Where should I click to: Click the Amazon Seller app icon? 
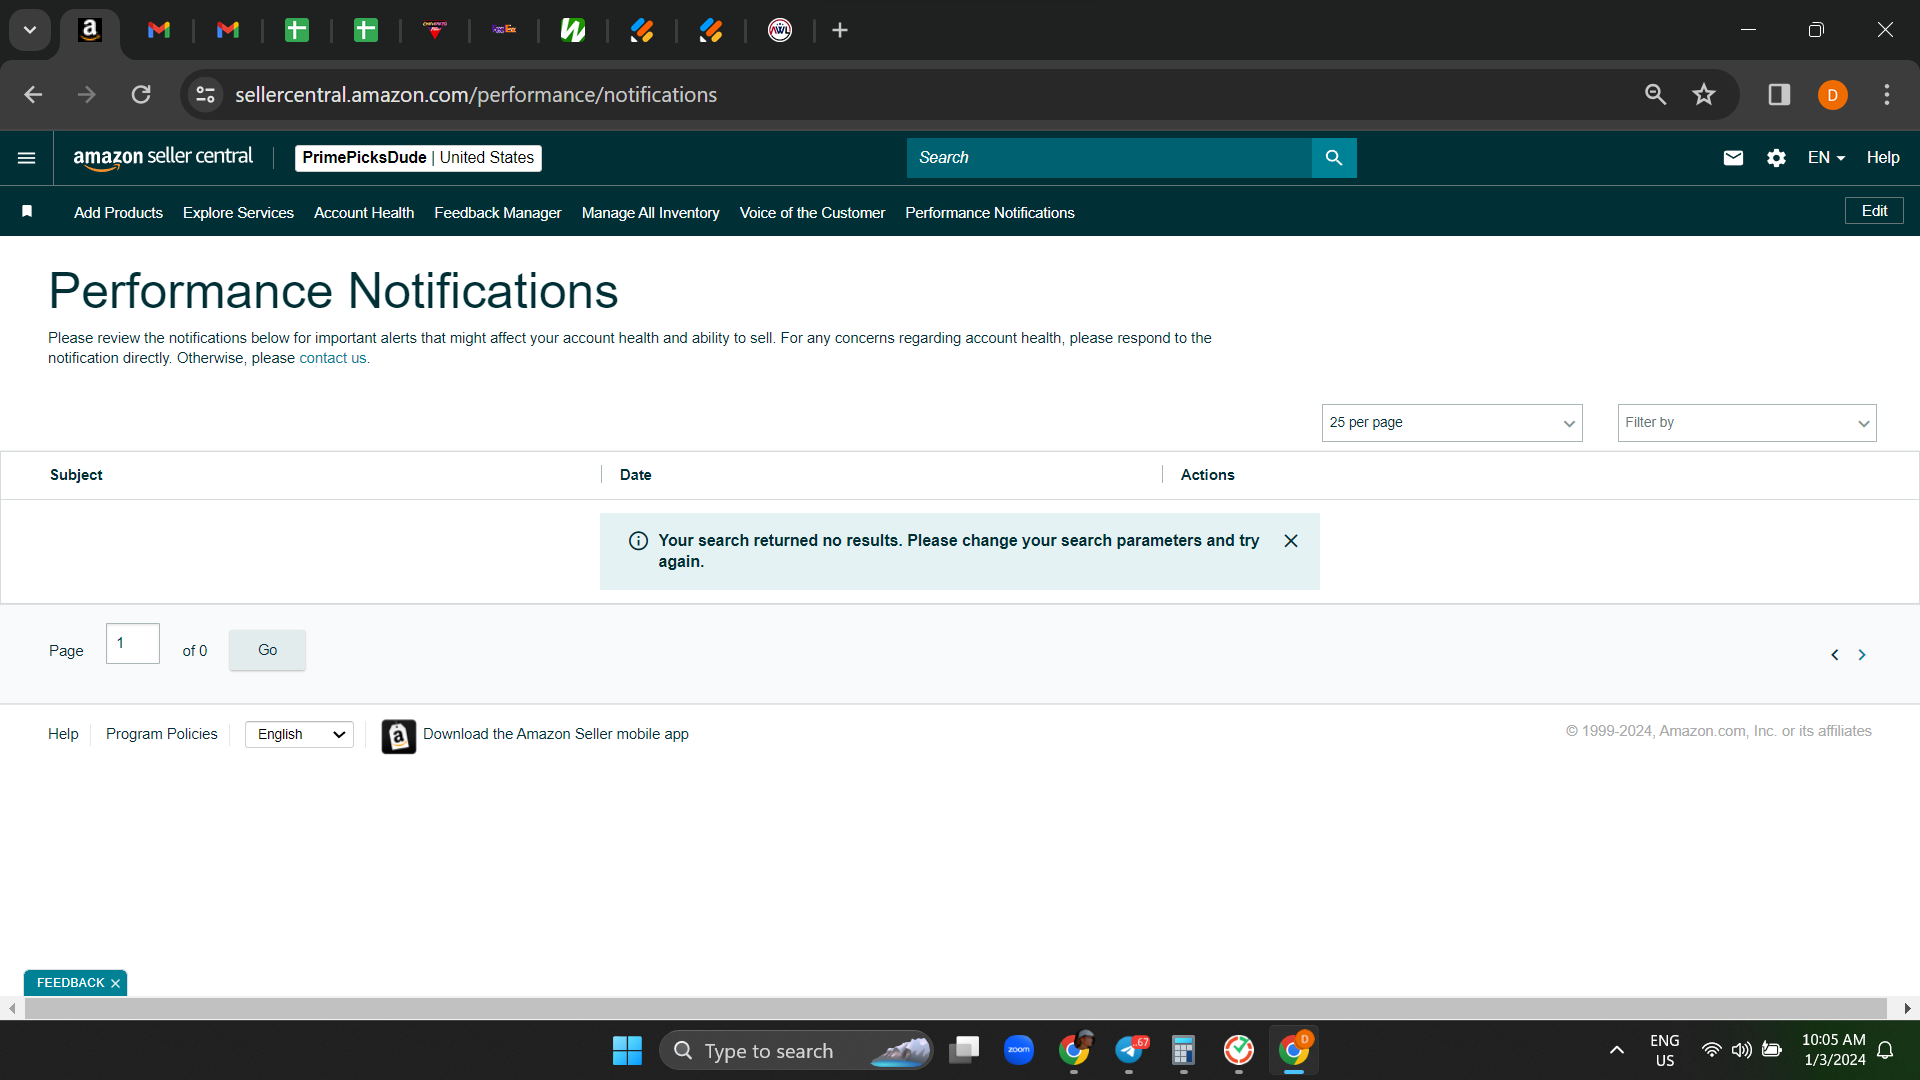coord(399,737)
